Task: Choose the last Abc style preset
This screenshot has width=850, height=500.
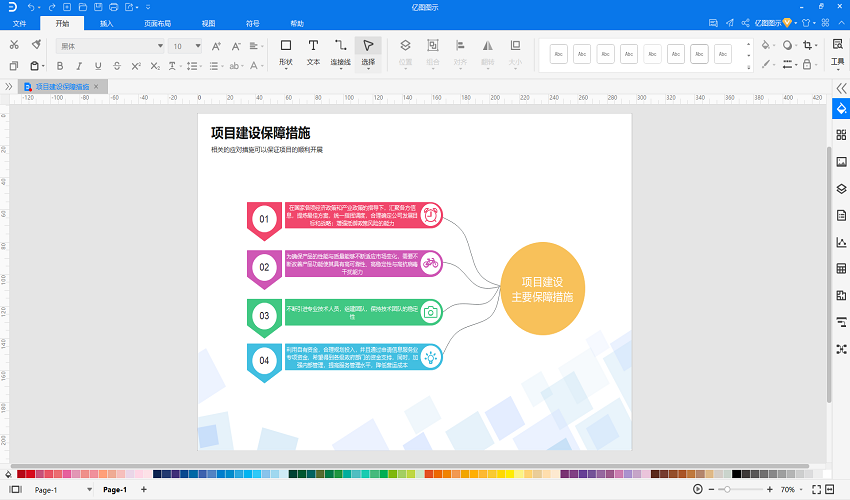Action: 723,54
